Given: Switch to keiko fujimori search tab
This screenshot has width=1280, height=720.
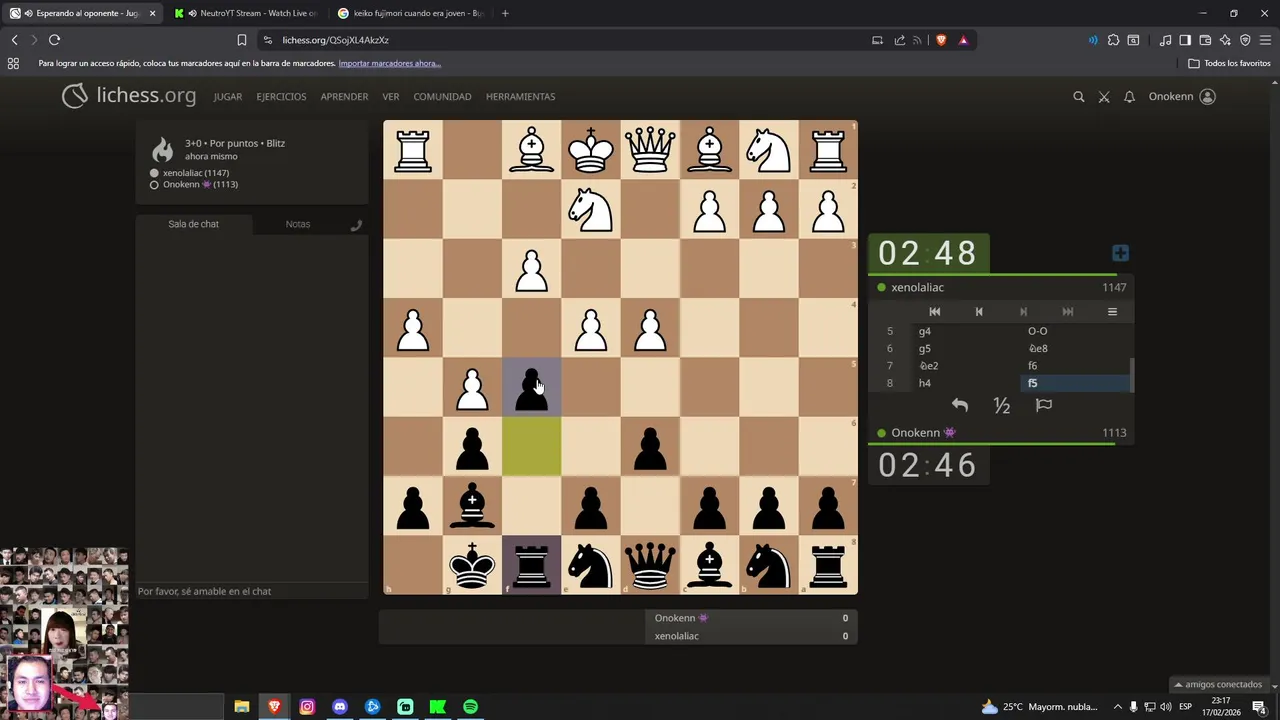Looking at the screenshot, I should click(410, 13).
